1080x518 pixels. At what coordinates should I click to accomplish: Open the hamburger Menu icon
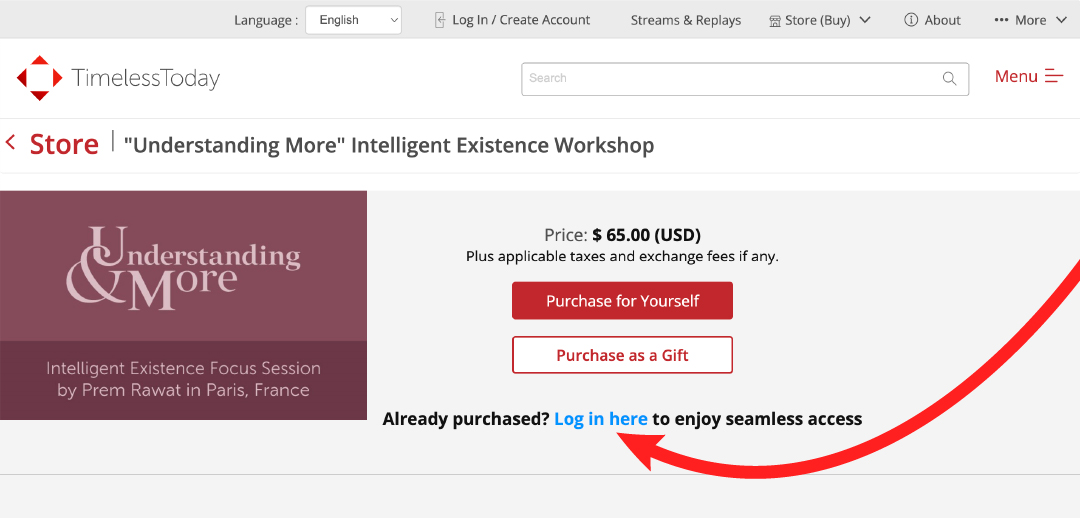click(x=1055, y=76)
